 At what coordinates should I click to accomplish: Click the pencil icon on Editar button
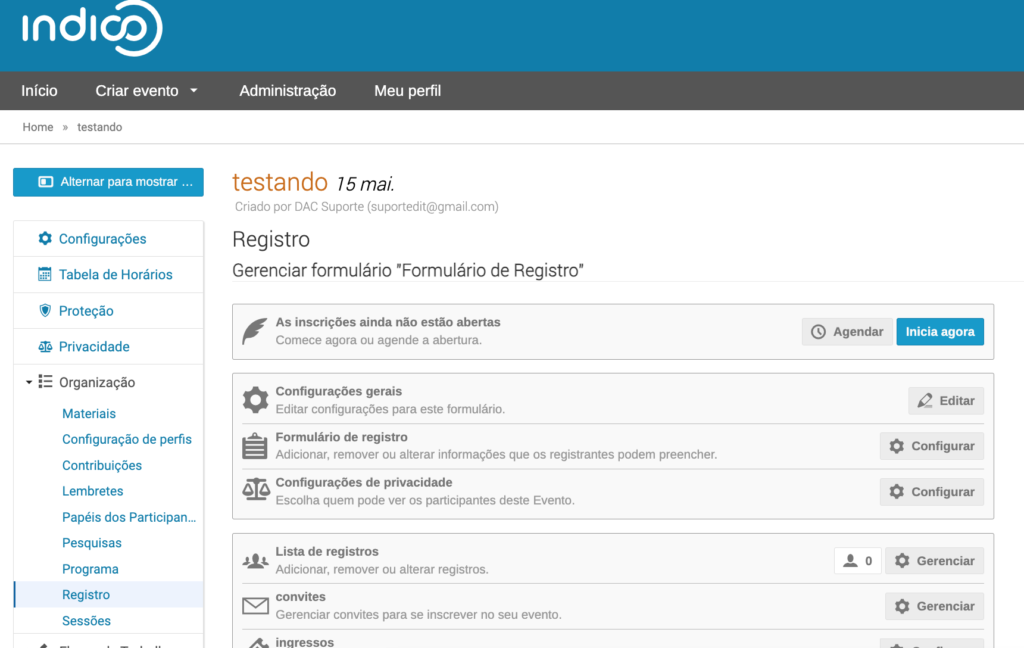click(x=925, y=400)
